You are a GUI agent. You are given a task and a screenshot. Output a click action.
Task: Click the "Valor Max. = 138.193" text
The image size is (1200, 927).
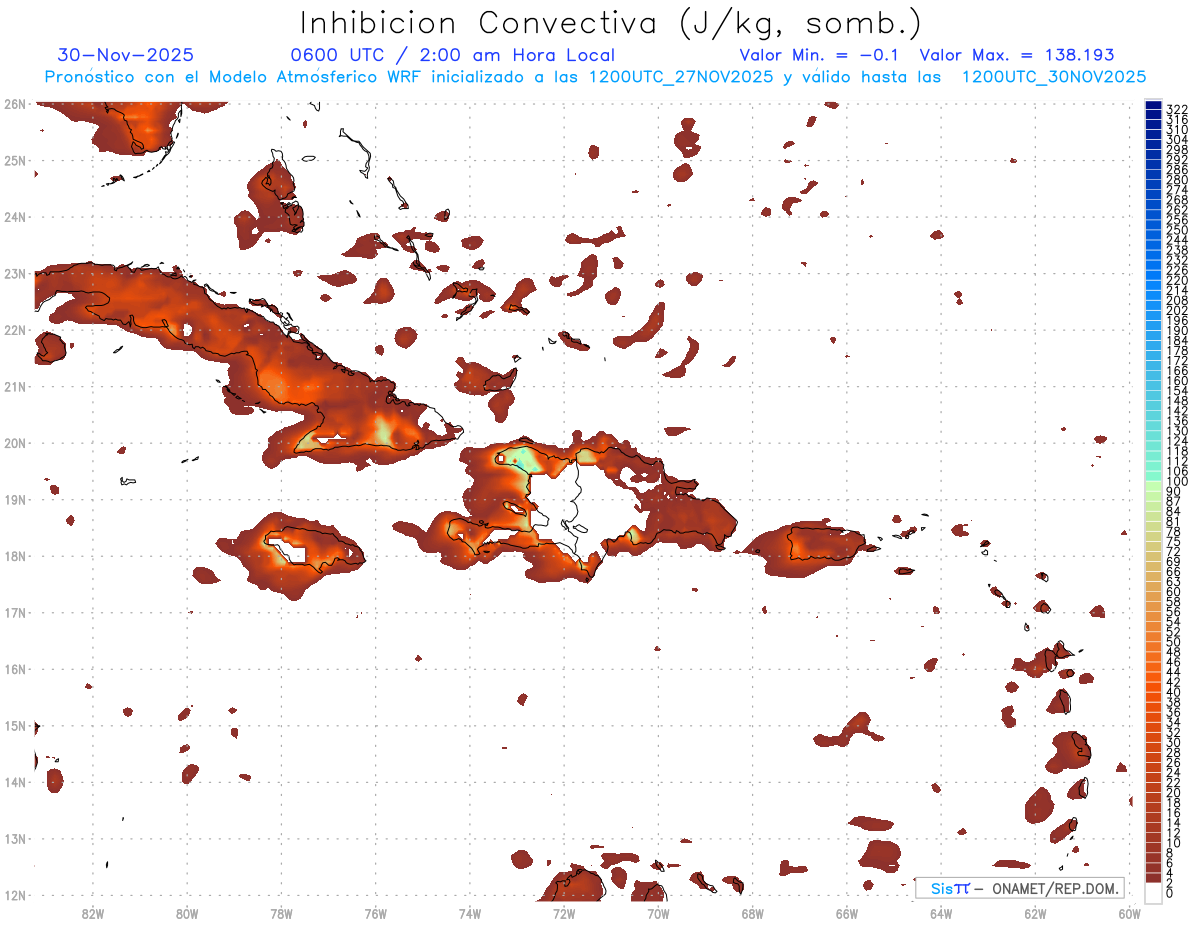click(x=1017, y=55)
